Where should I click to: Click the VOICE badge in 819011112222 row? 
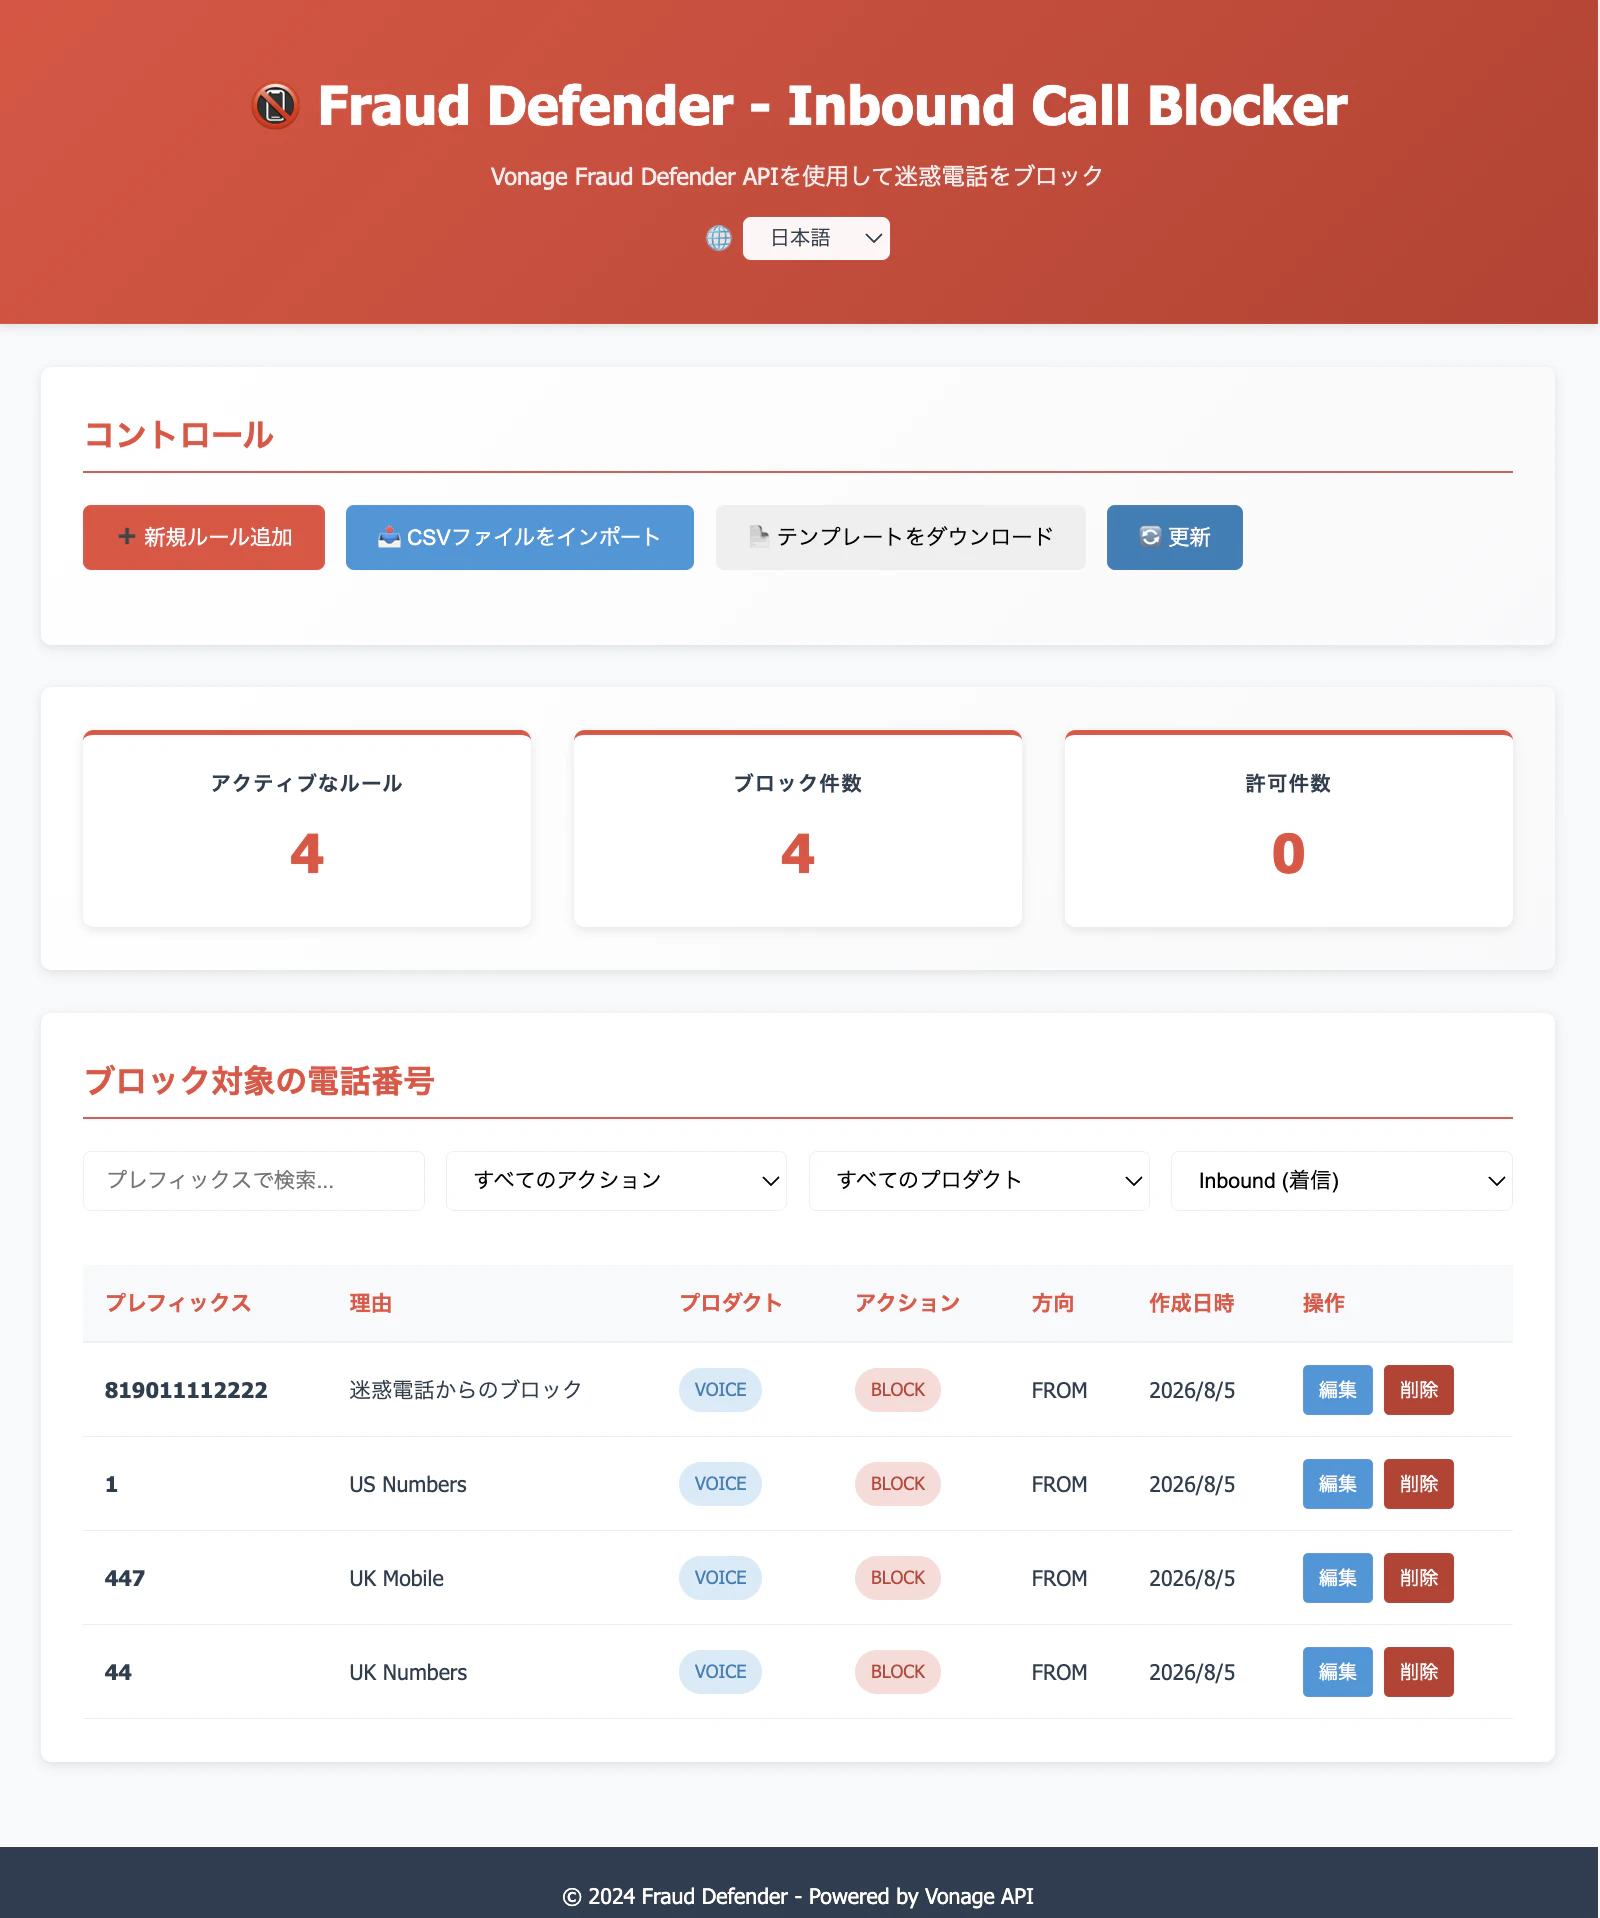point(720,1390)
